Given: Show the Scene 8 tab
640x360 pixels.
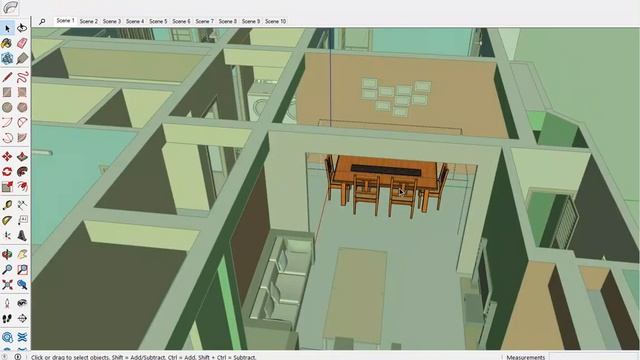Looking at the screenshot, I should tap(228, 21).
